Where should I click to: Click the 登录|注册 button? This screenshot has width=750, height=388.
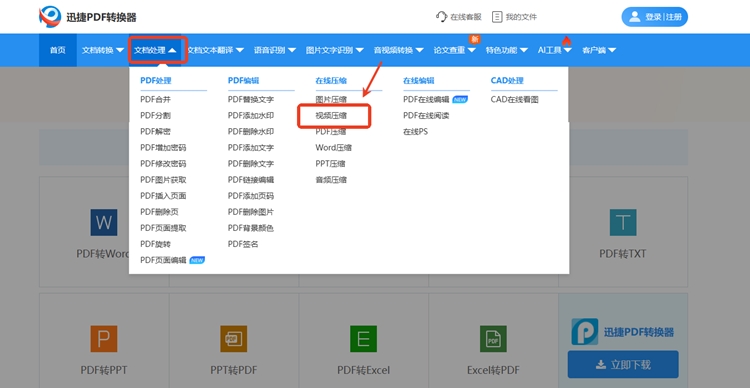(x=654, y=17)
